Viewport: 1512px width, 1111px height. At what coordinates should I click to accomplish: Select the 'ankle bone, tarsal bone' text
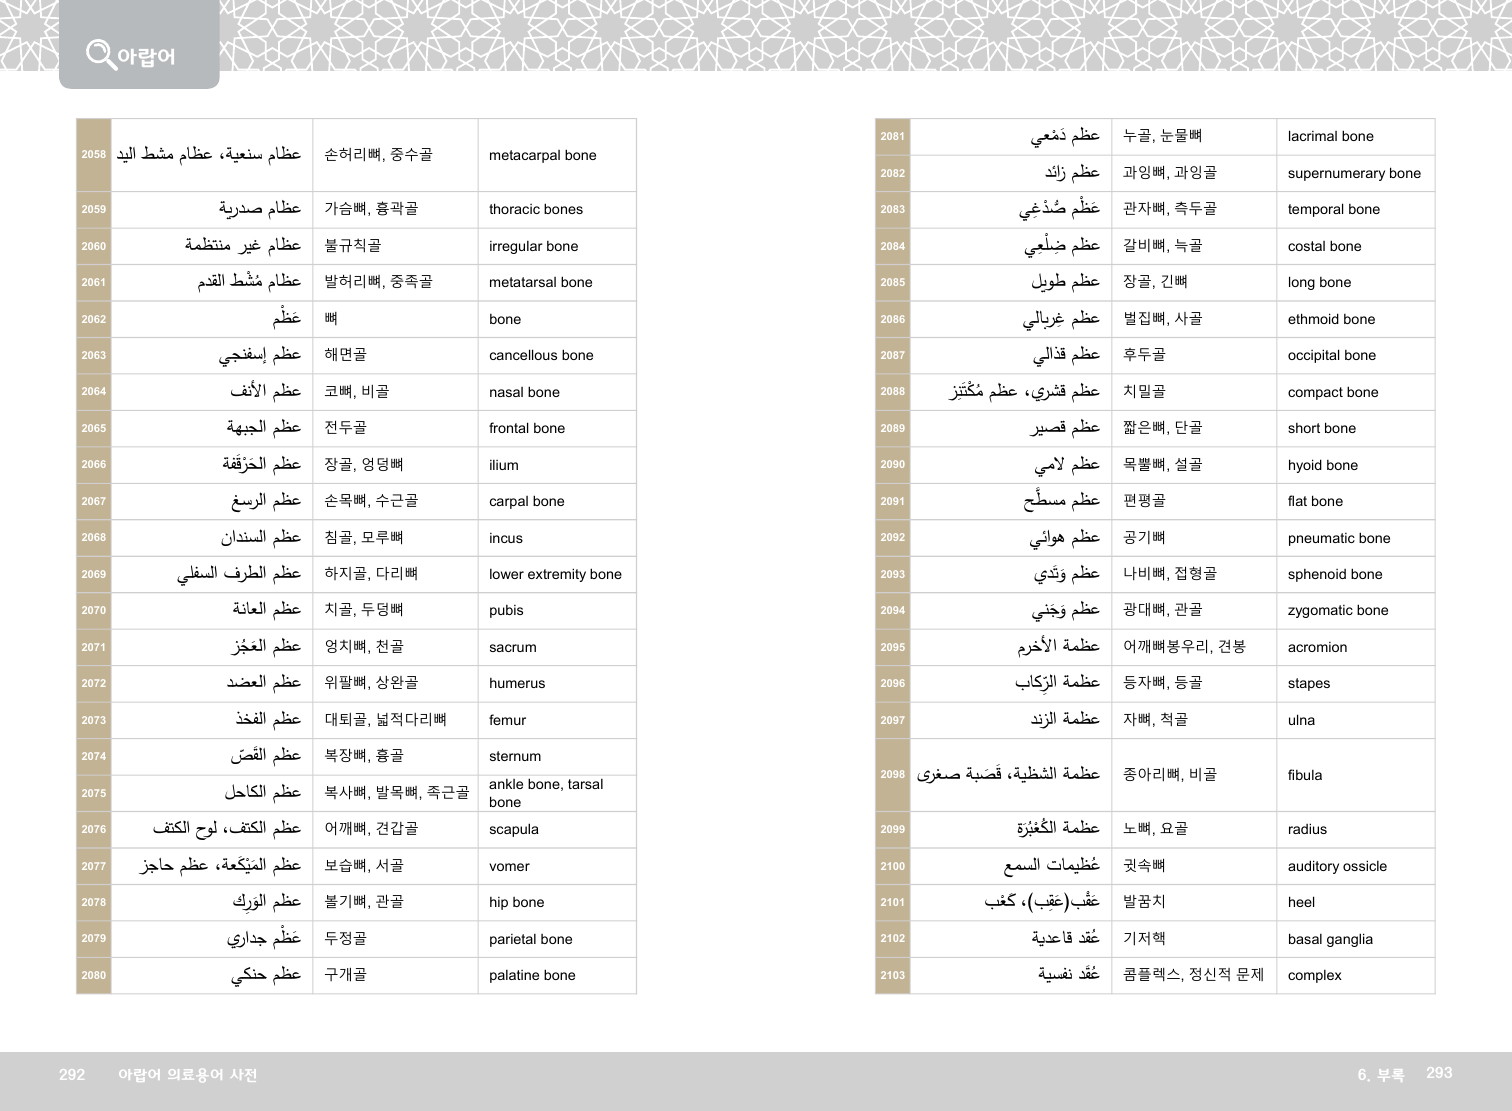(546, 793)
